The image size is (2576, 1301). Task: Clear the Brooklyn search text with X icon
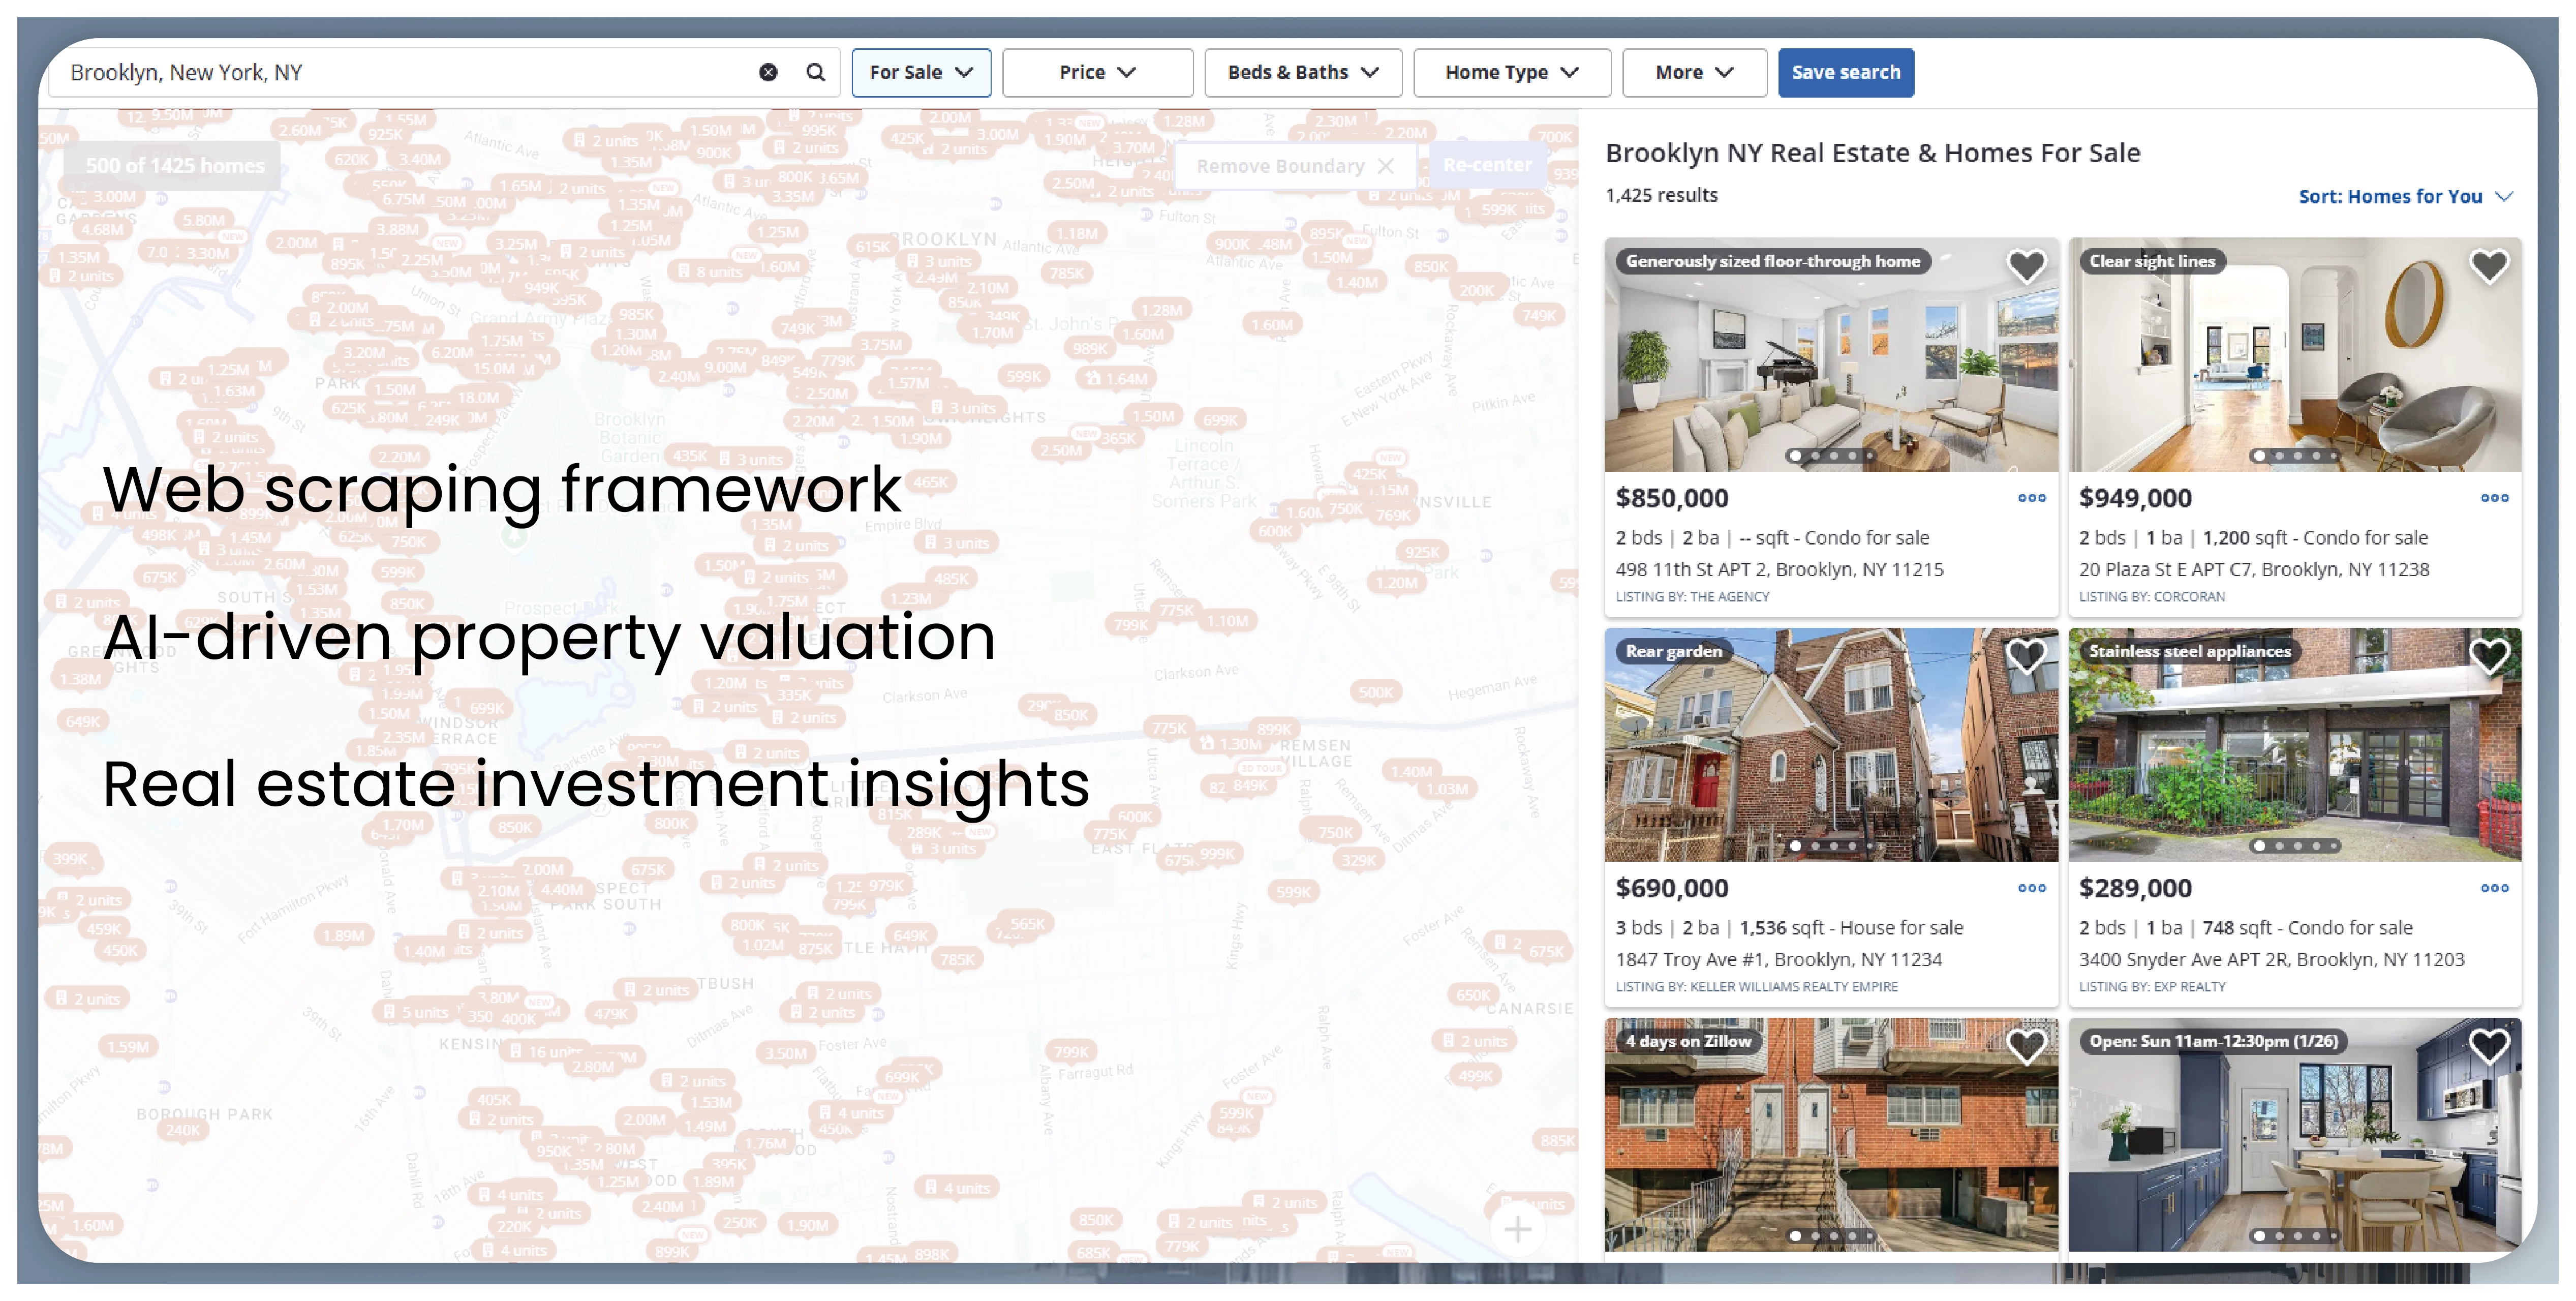click(x=768, y=72)
